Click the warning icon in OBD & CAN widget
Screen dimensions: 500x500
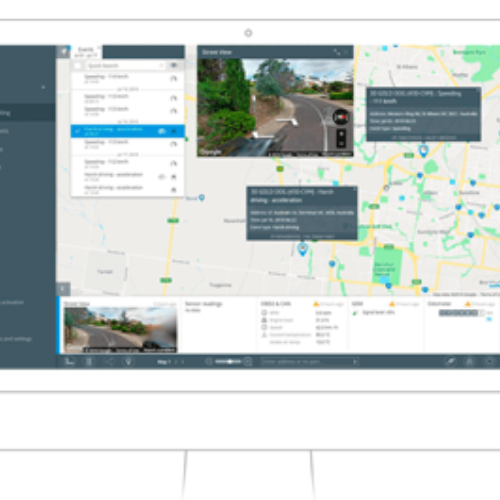click(316, 304)
